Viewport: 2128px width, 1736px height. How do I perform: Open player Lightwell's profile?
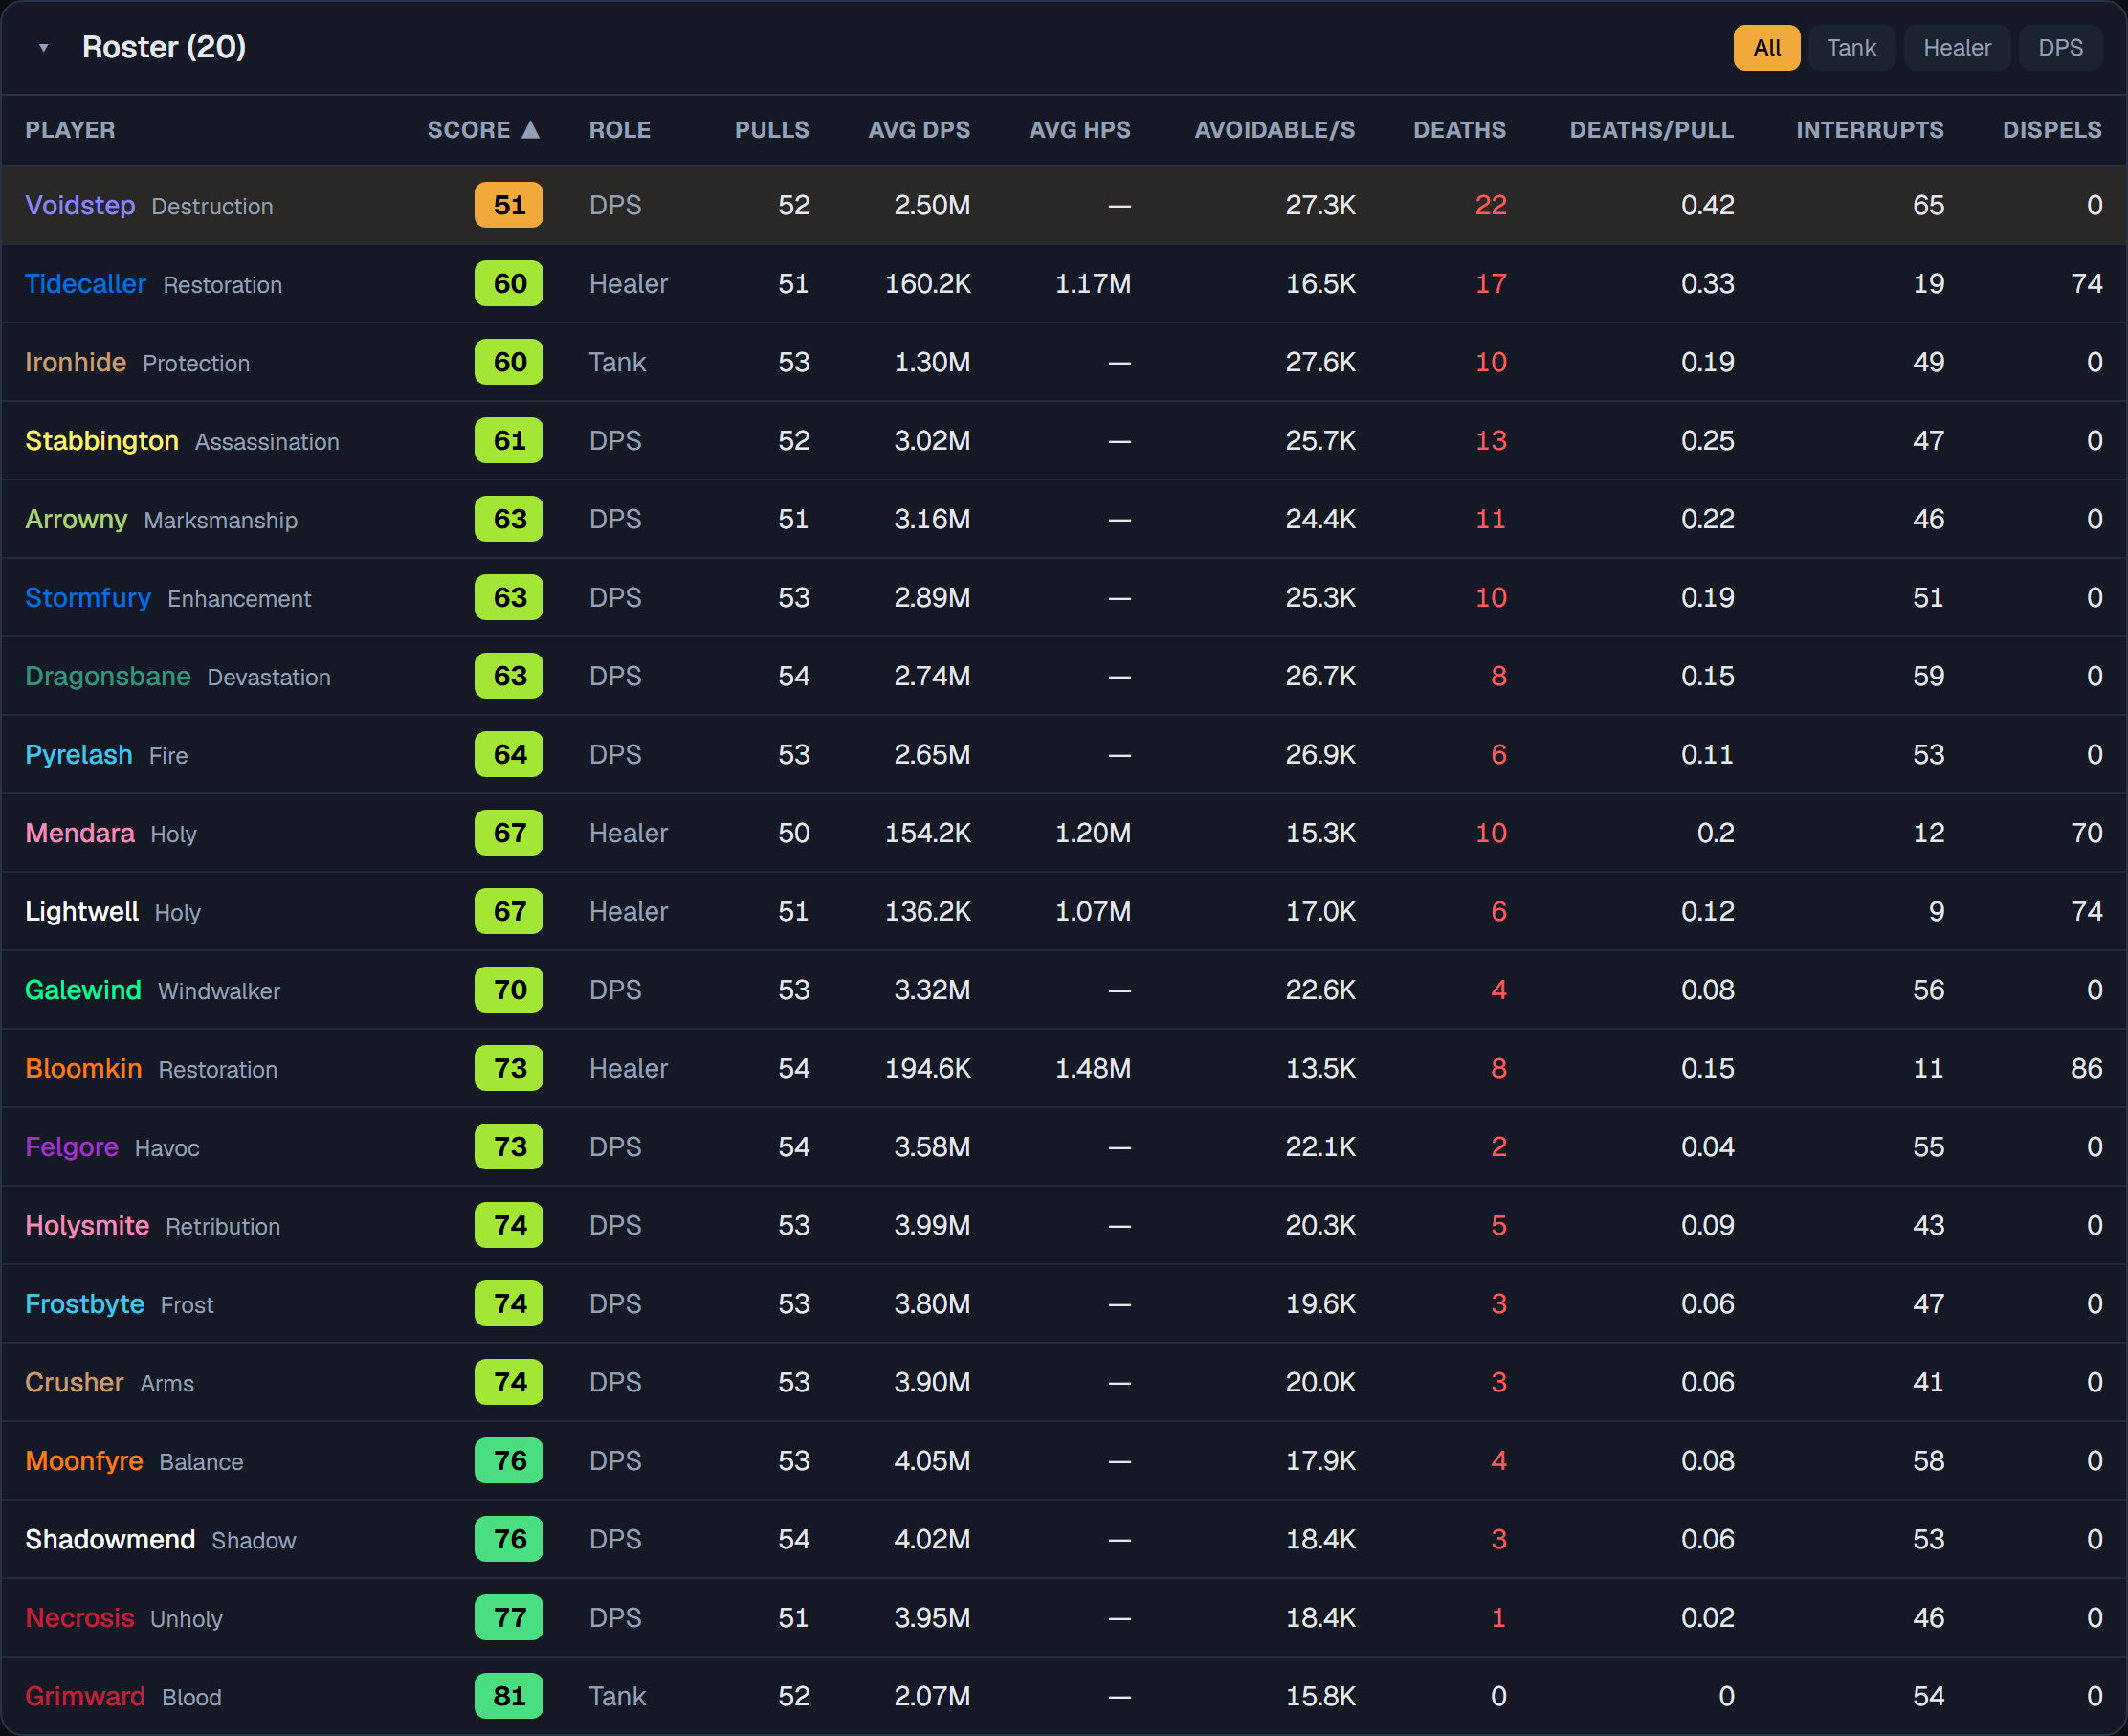[x=81, y=912]
